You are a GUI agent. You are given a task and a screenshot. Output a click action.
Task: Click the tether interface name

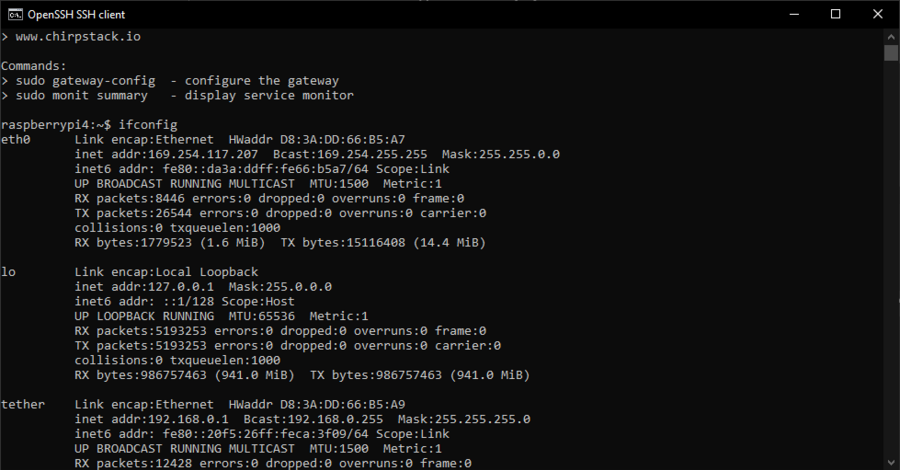(x=22, y=404)
